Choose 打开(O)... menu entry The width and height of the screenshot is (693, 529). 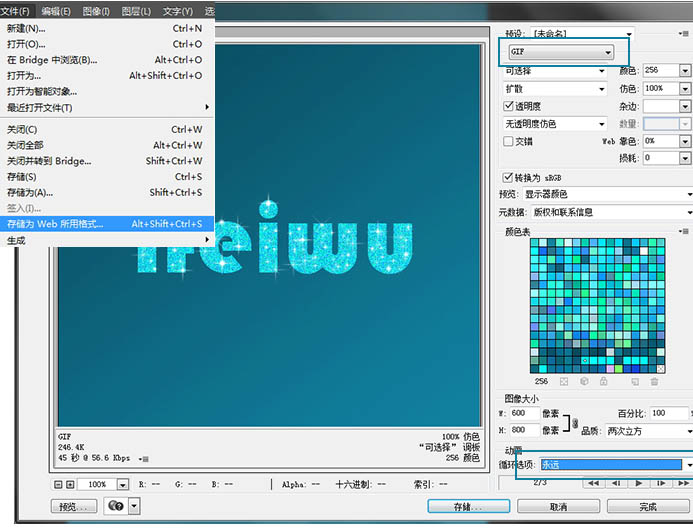pos(107,44)
